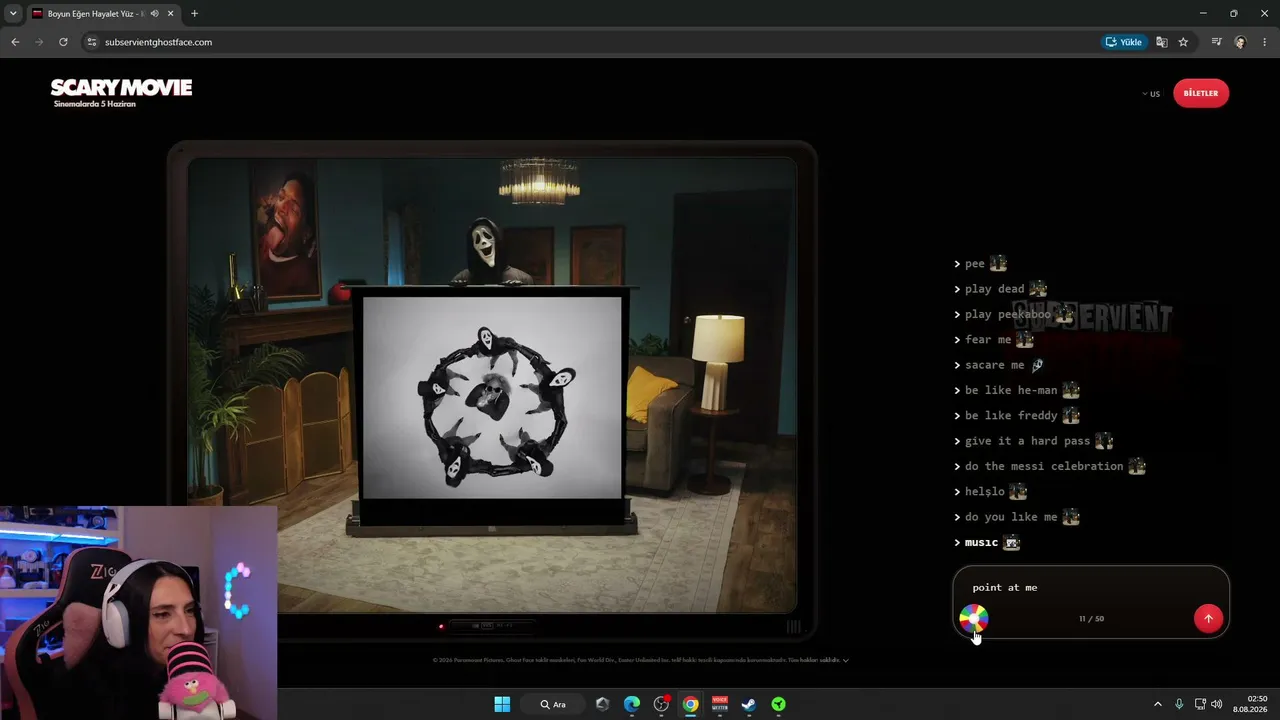The height and width of the screenshot is (720, 1280).
Task: Open the Chrome three-dot menu
Action: 1265,42
